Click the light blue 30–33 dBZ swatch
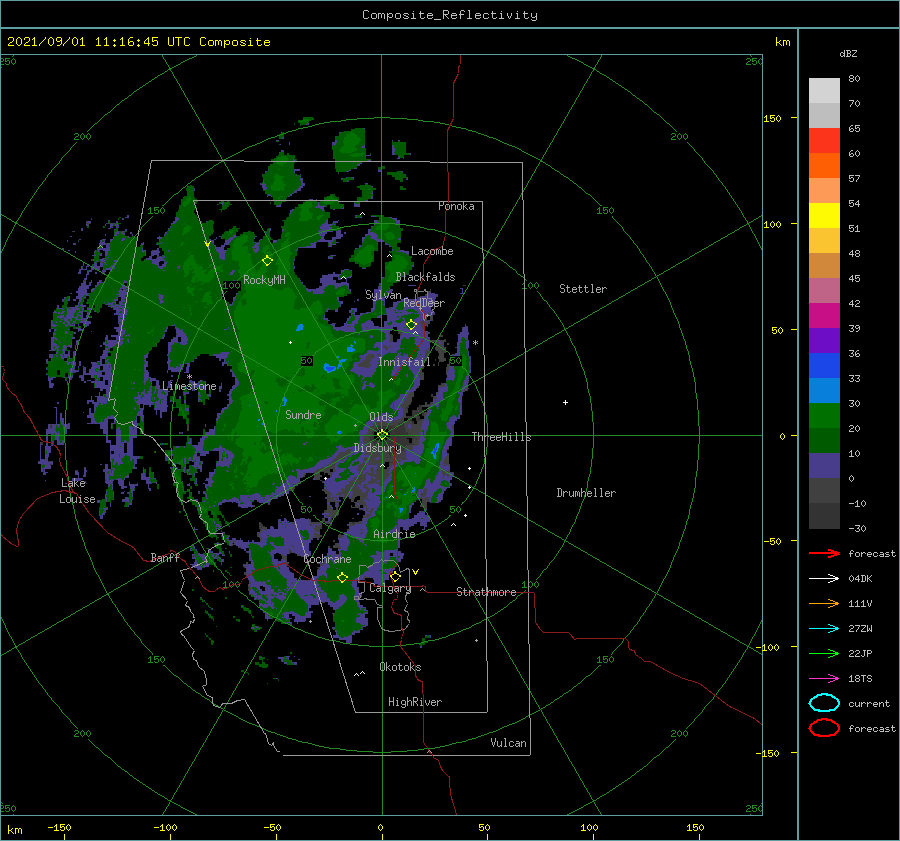900x841 pixels. point(824,391)
